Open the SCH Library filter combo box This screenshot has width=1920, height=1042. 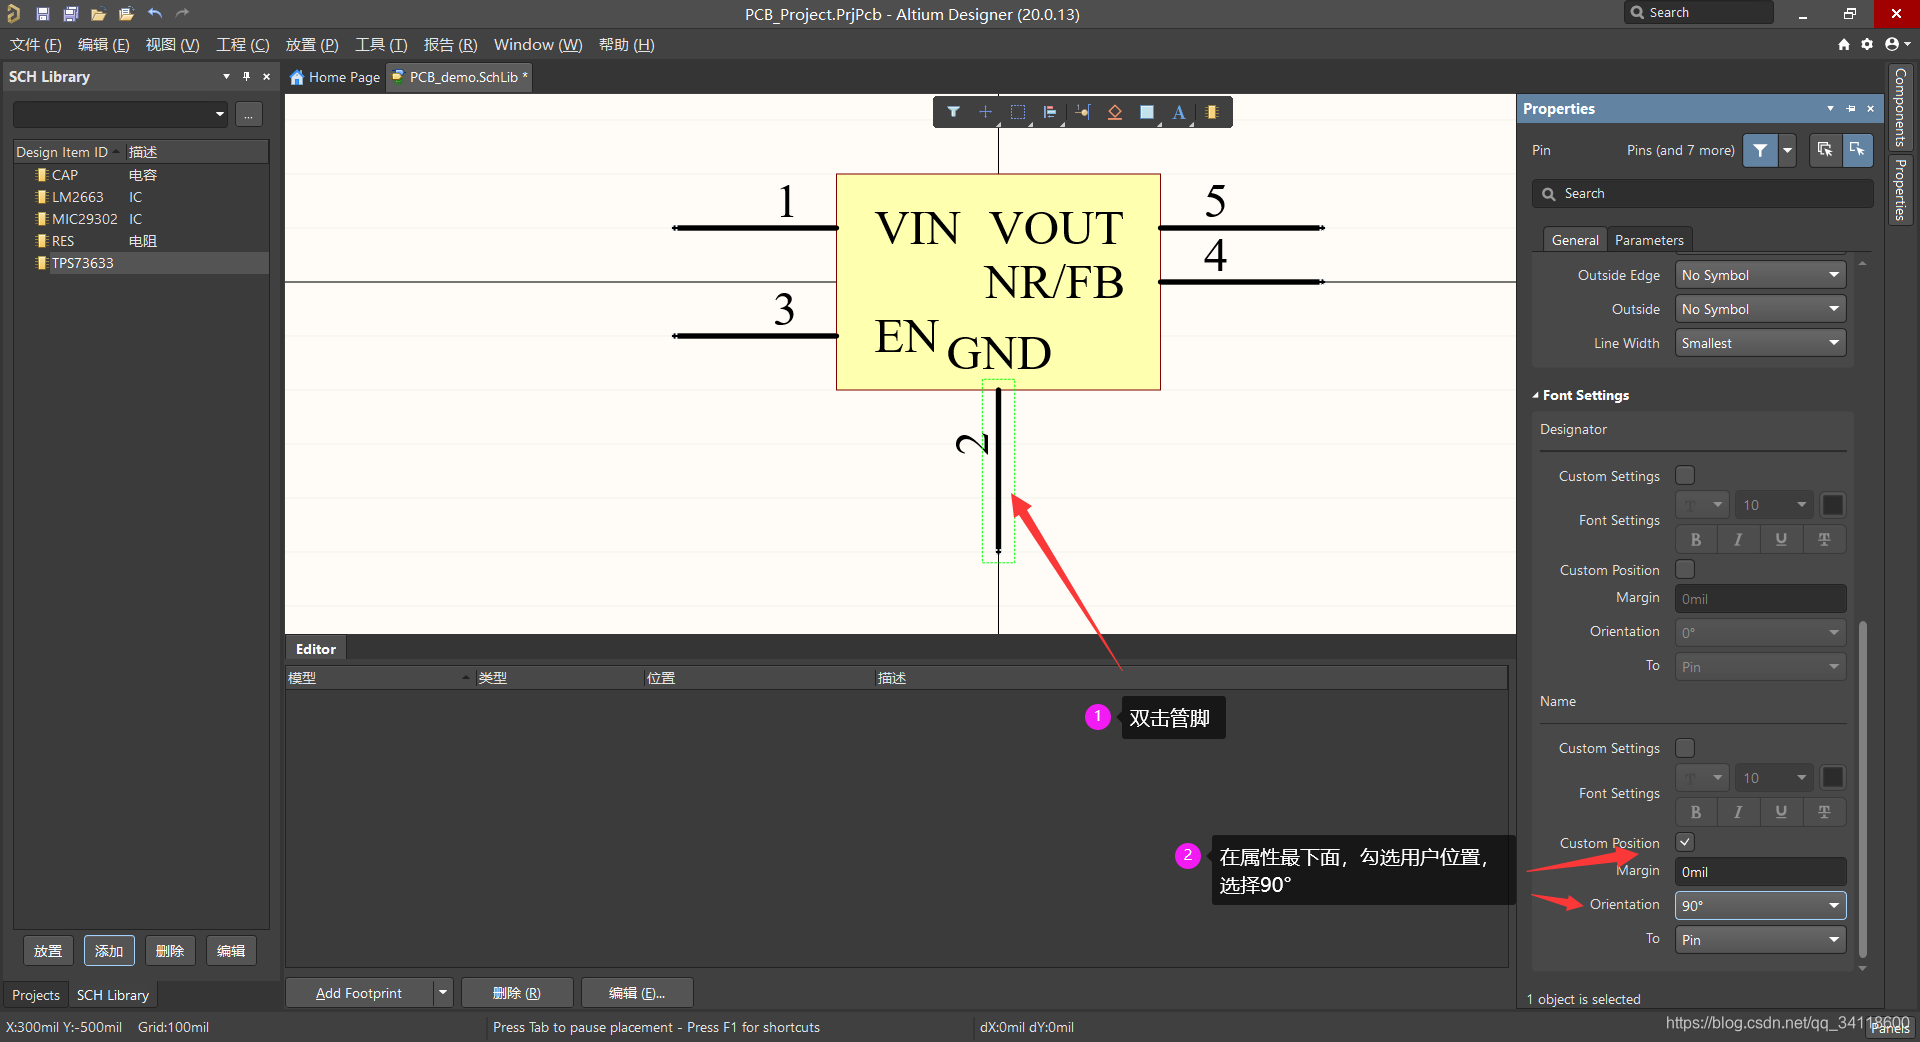pyautogui.click(x=120, y=114)
